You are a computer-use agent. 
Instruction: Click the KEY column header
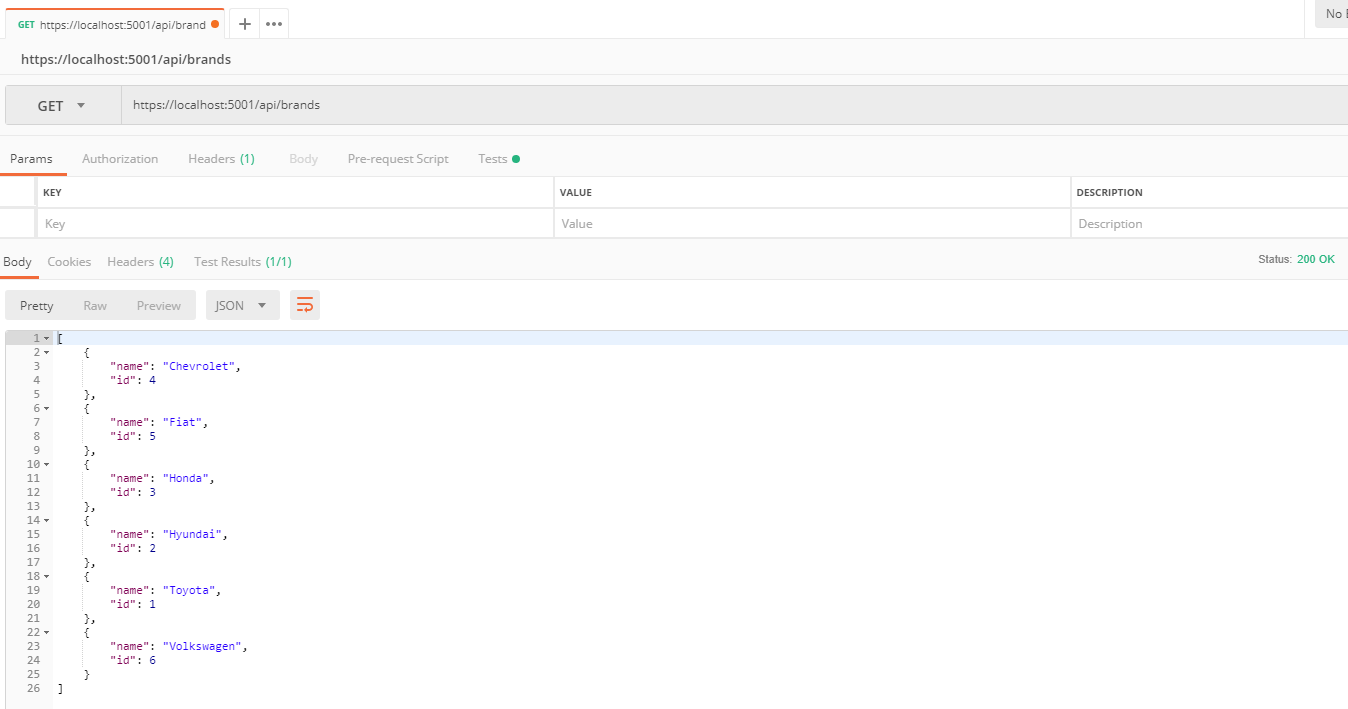pos(52,192)
